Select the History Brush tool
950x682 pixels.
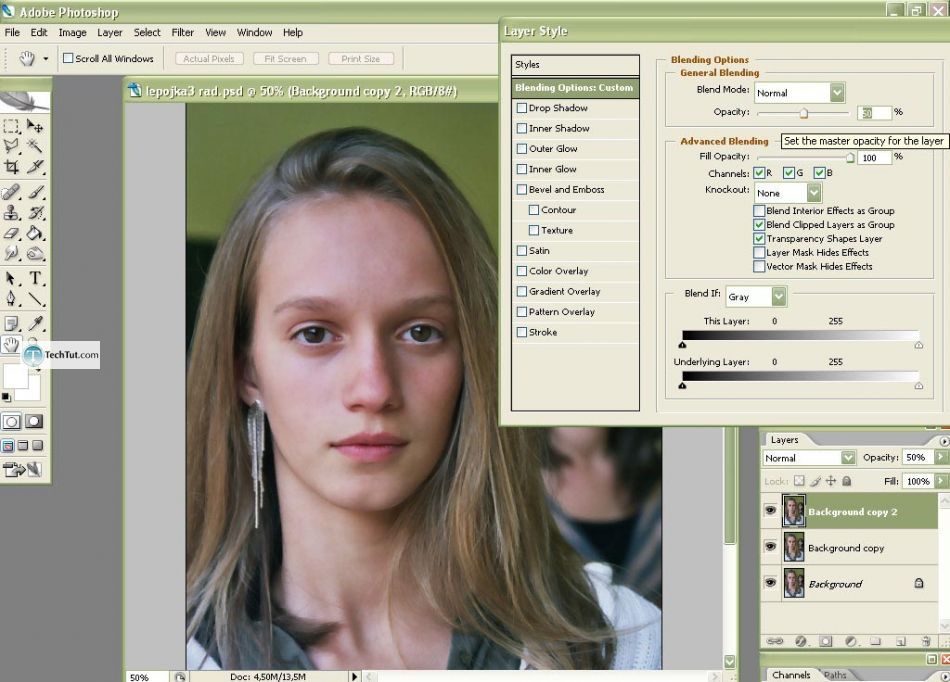pyautogui.click(x=35, y=213)
